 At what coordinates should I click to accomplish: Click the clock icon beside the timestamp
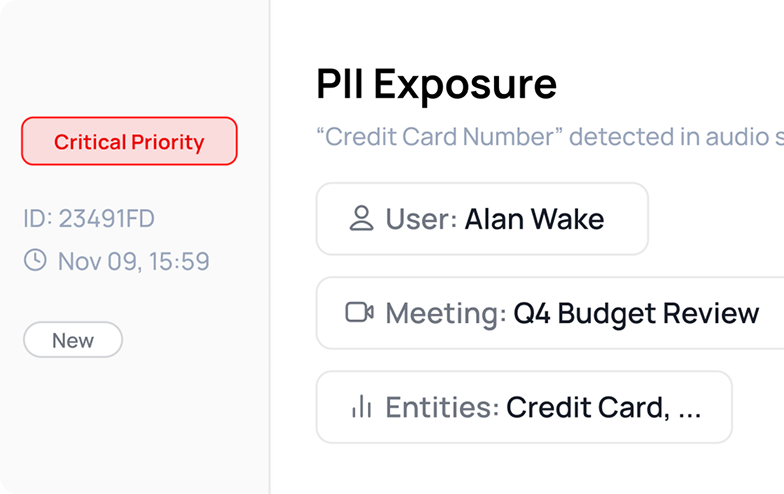pos(35,261)
